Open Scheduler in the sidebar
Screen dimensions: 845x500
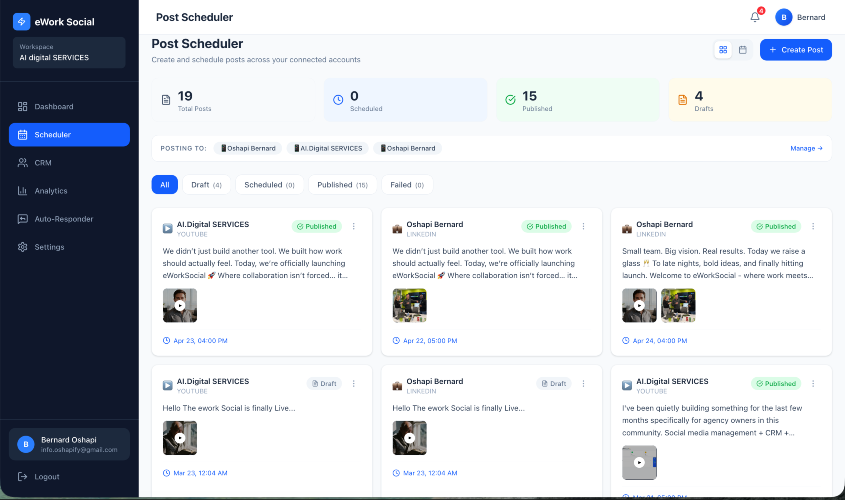click(69, 135)
